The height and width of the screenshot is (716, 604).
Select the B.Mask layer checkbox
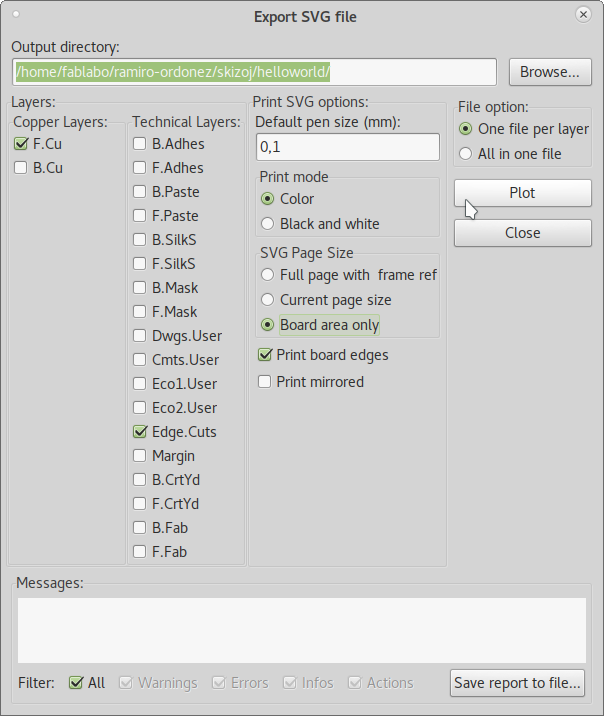tap(139, 287)
